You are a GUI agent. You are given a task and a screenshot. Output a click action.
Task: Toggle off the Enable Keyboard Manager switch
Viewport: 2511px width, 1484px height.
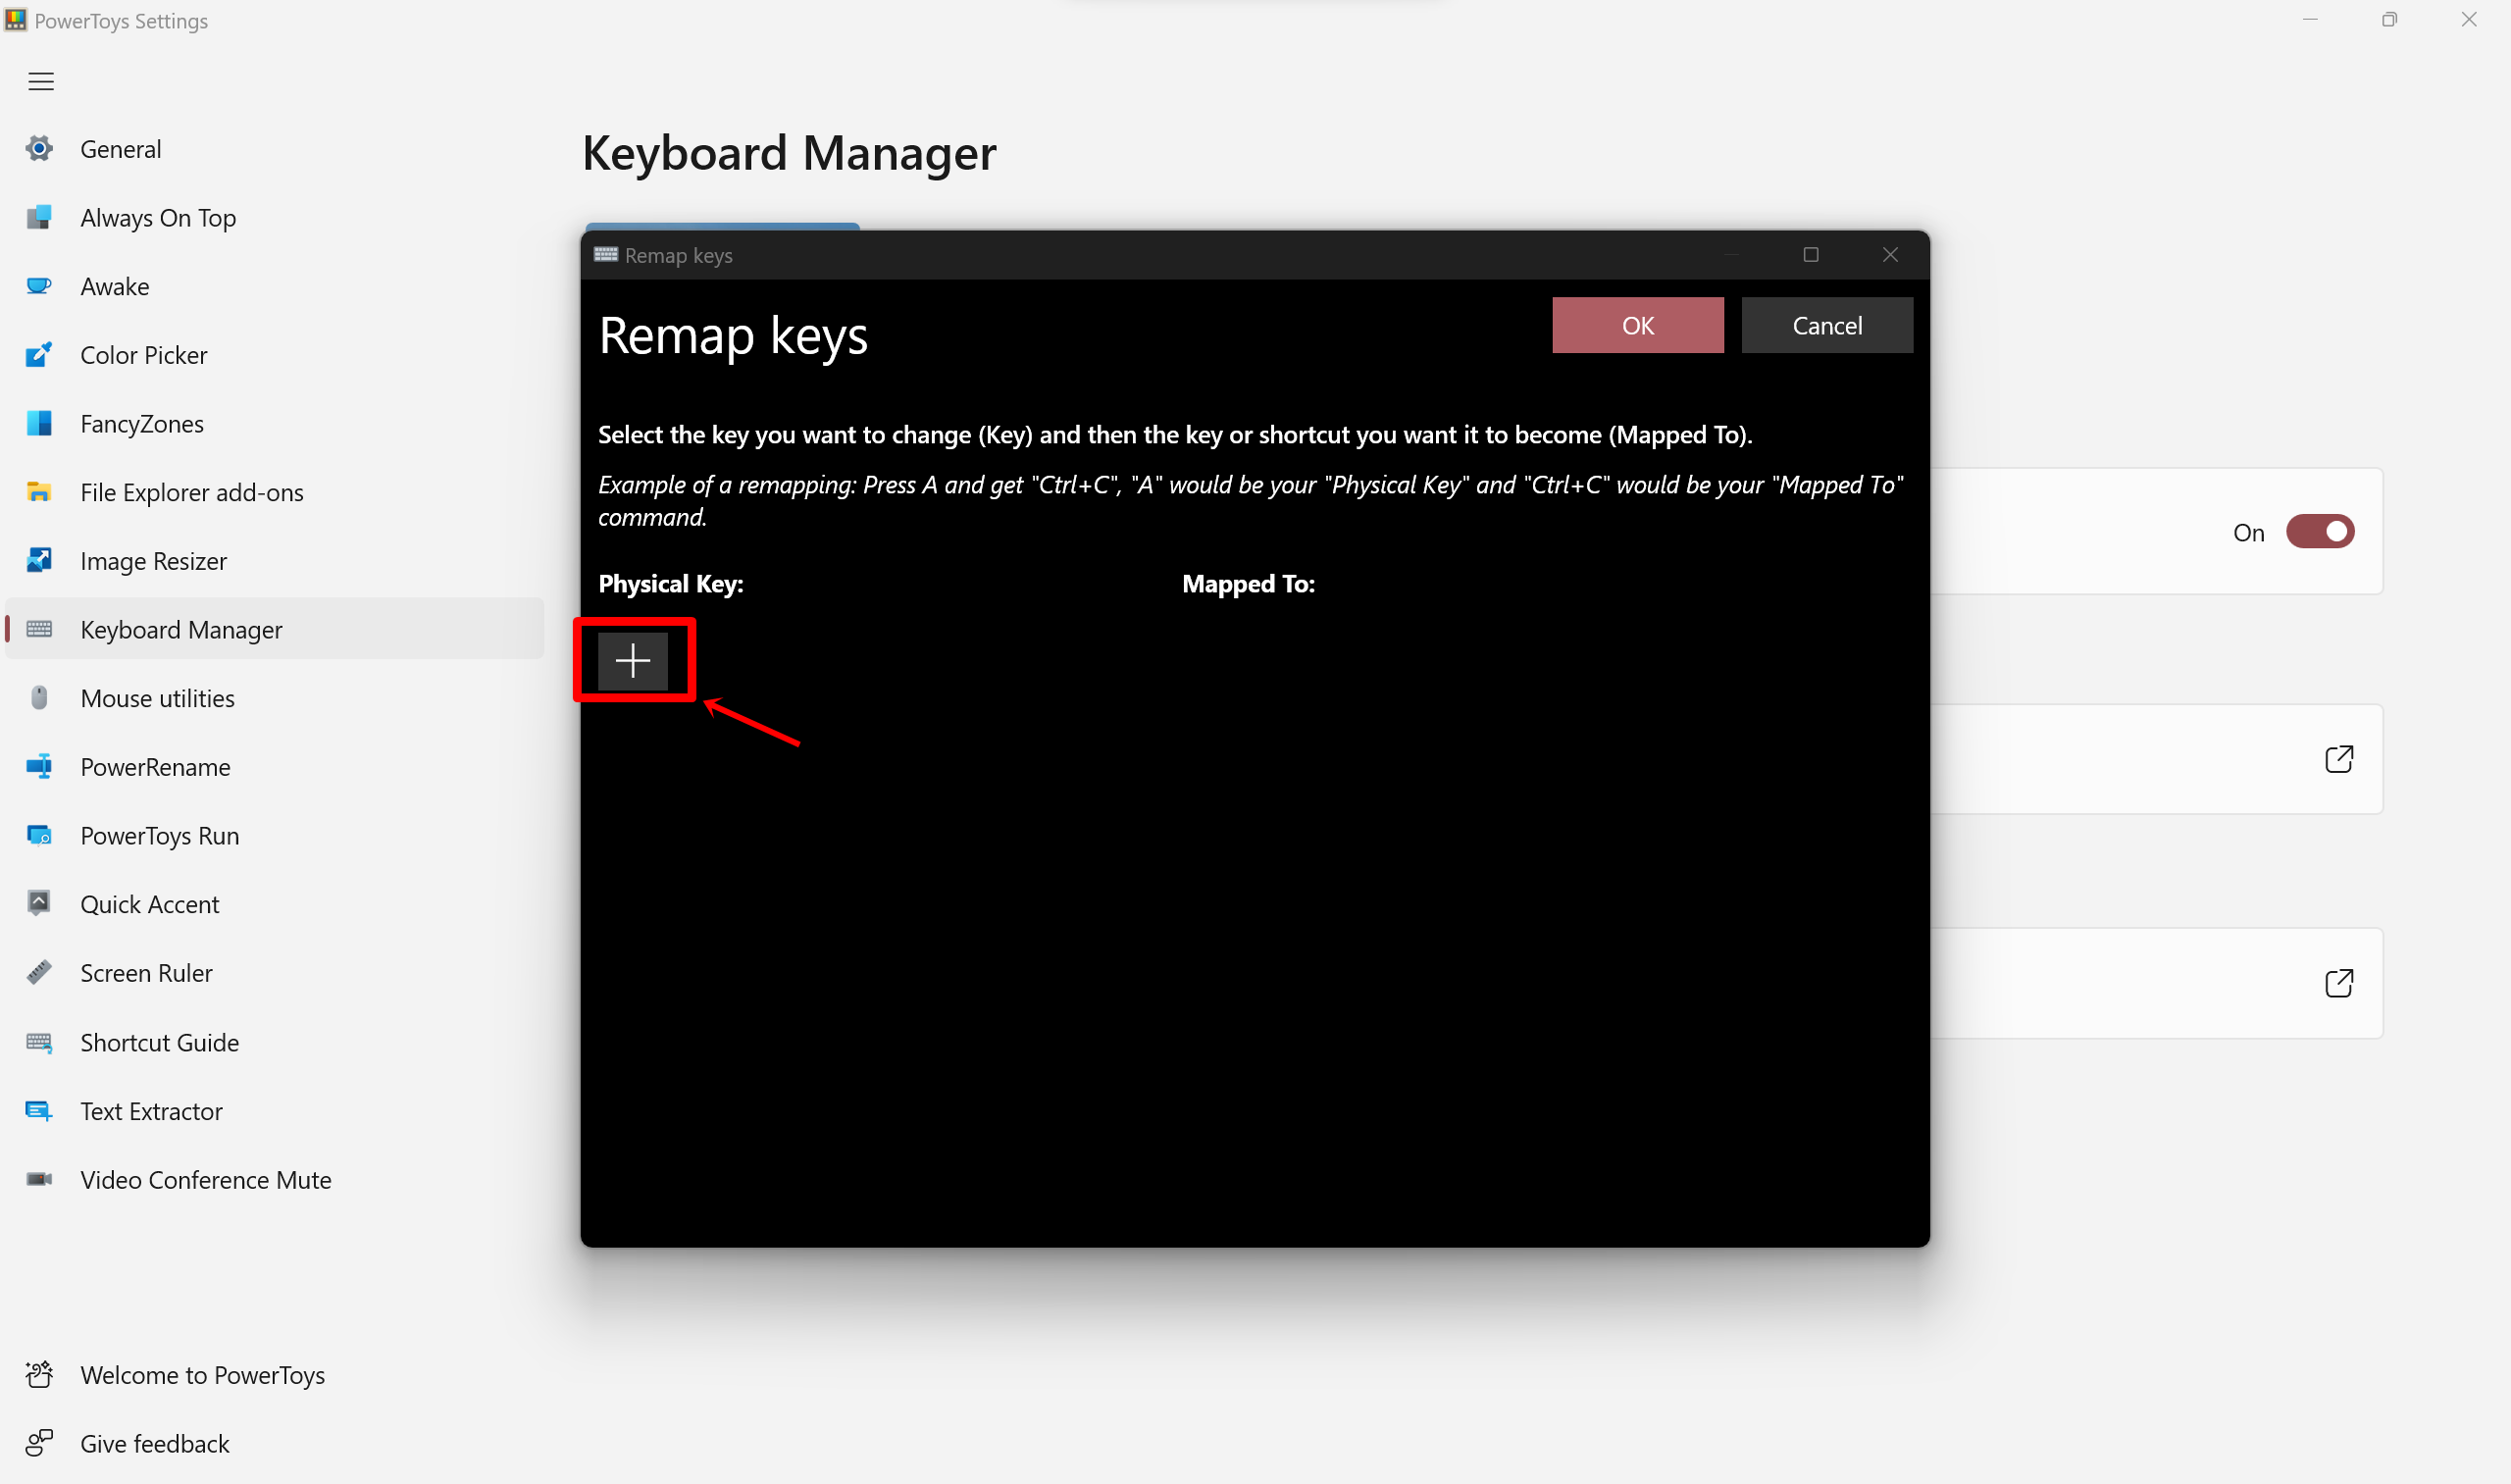2320,531
